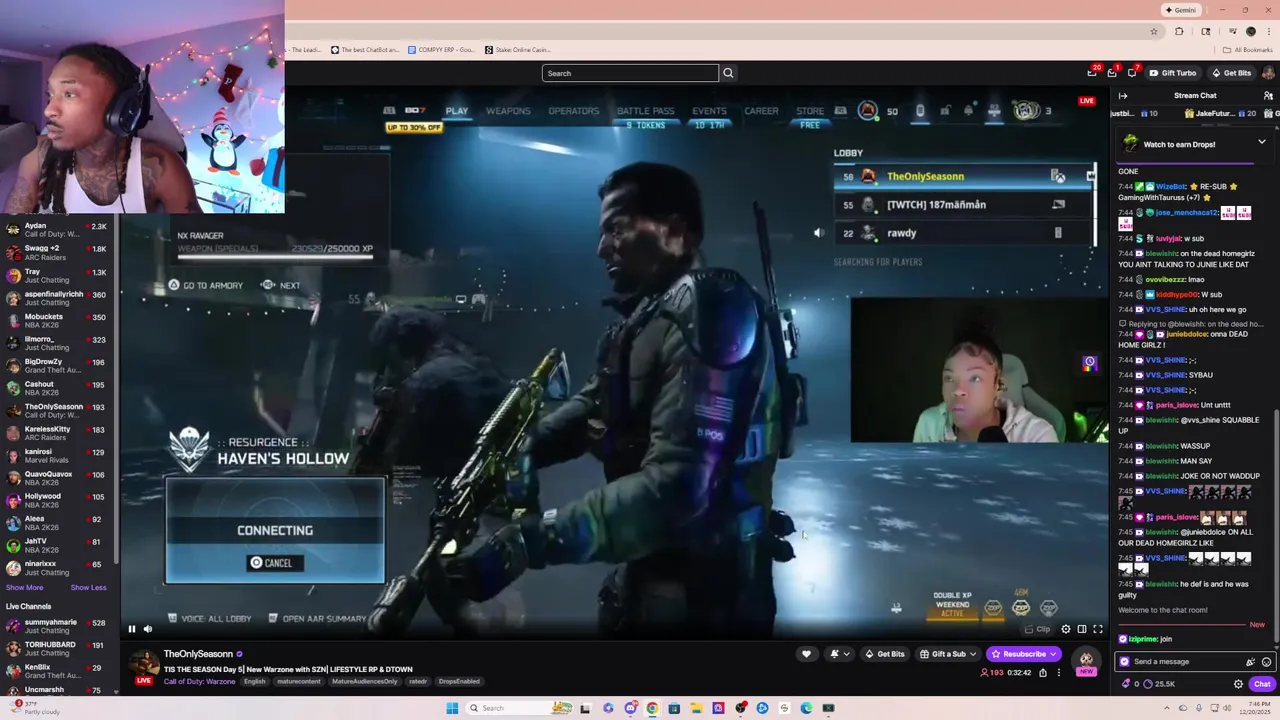This screenshot has height=720, width=1280.
Task: Open Bits cheer icon in message box
Action: pos(1250,662)
